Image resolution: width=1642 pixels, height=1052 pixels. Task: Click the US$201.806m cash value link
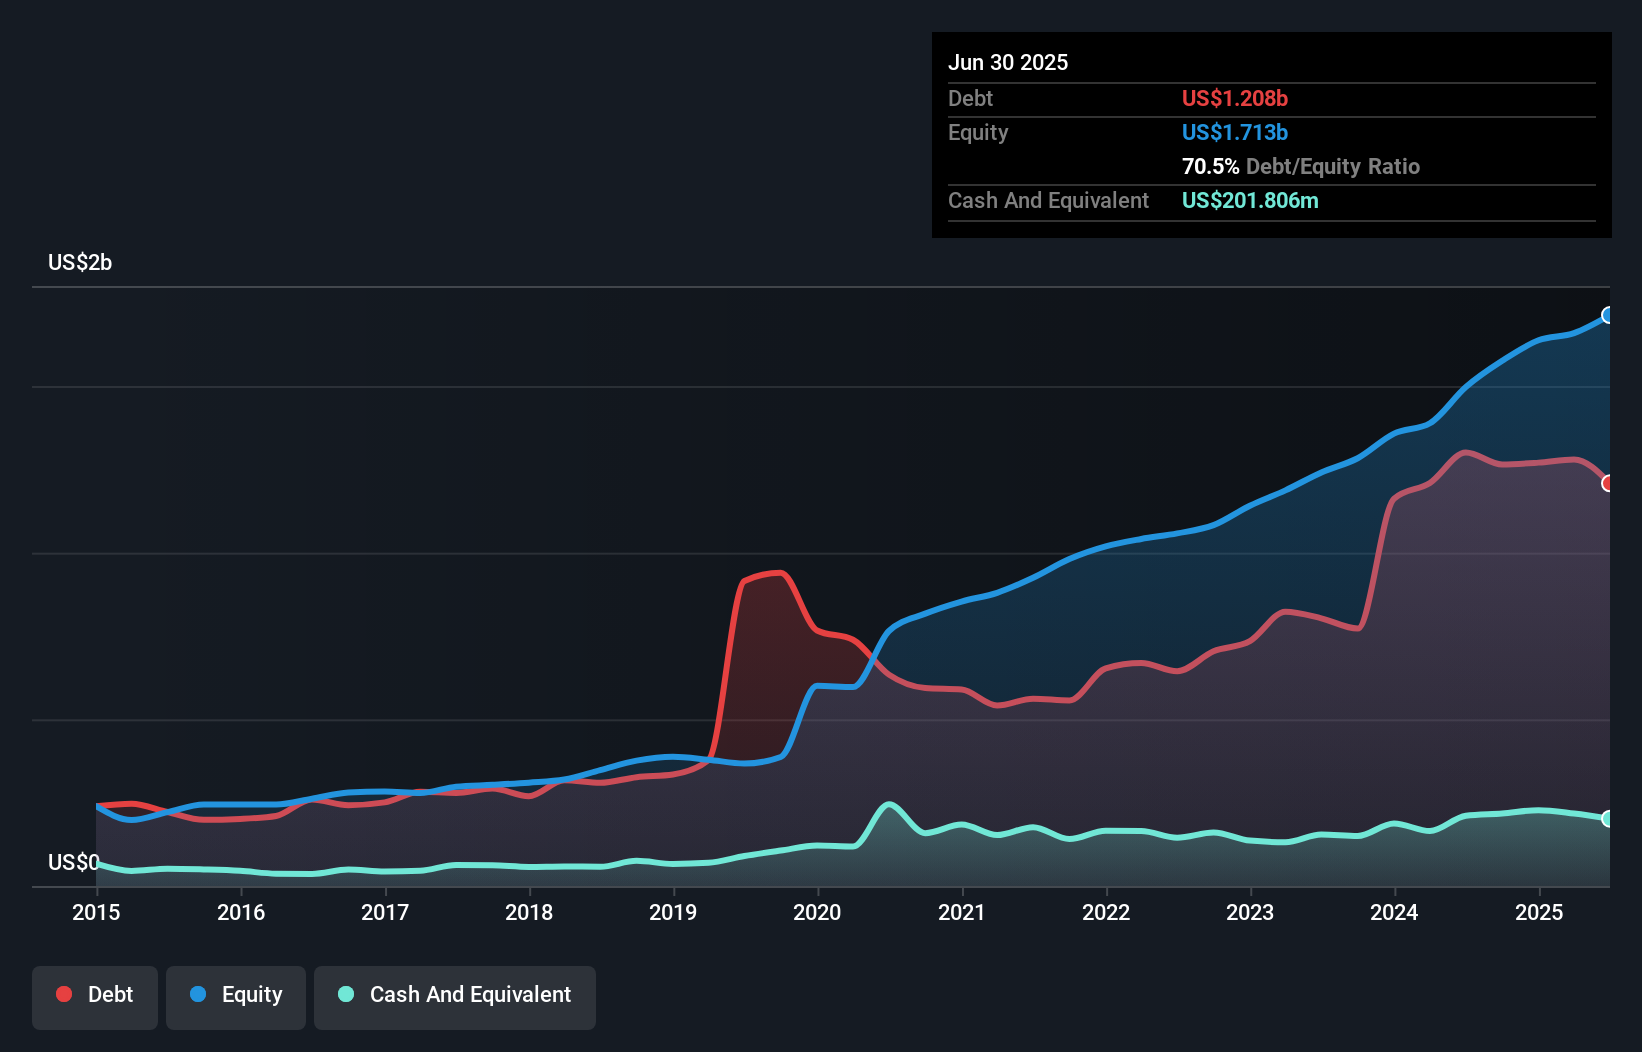1250,200
